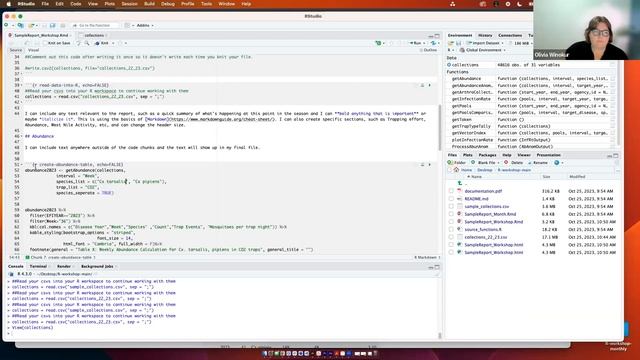Switch to the Packages tab
This screenshot has width=640, height=360.
click(487, 155)
